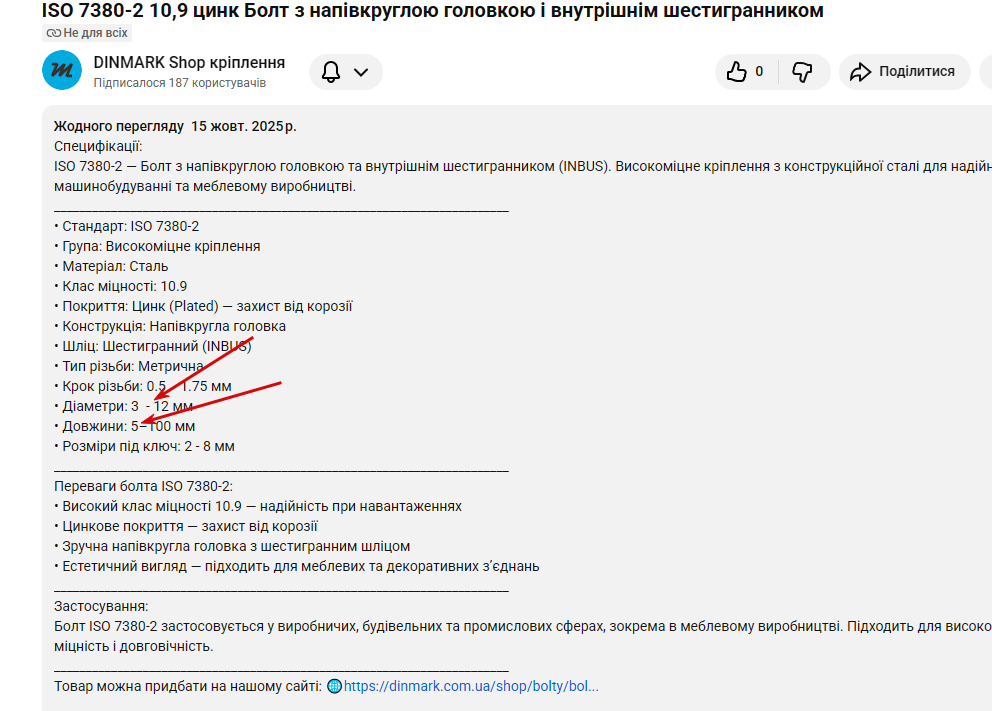Click subscriber count Підписалося 187 користувачів
This screenshot has height=711, width=992.
point(180,83)
